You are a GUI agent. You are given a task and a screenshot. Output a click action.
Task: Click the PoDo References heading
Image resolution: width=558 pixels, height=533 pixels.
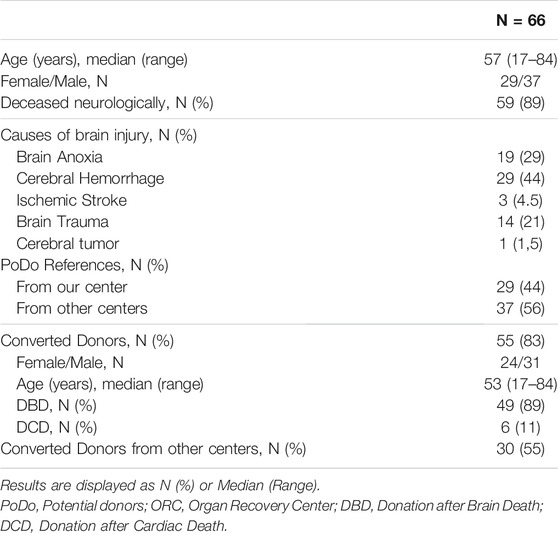pyautogui.click(x=84, y=265)
